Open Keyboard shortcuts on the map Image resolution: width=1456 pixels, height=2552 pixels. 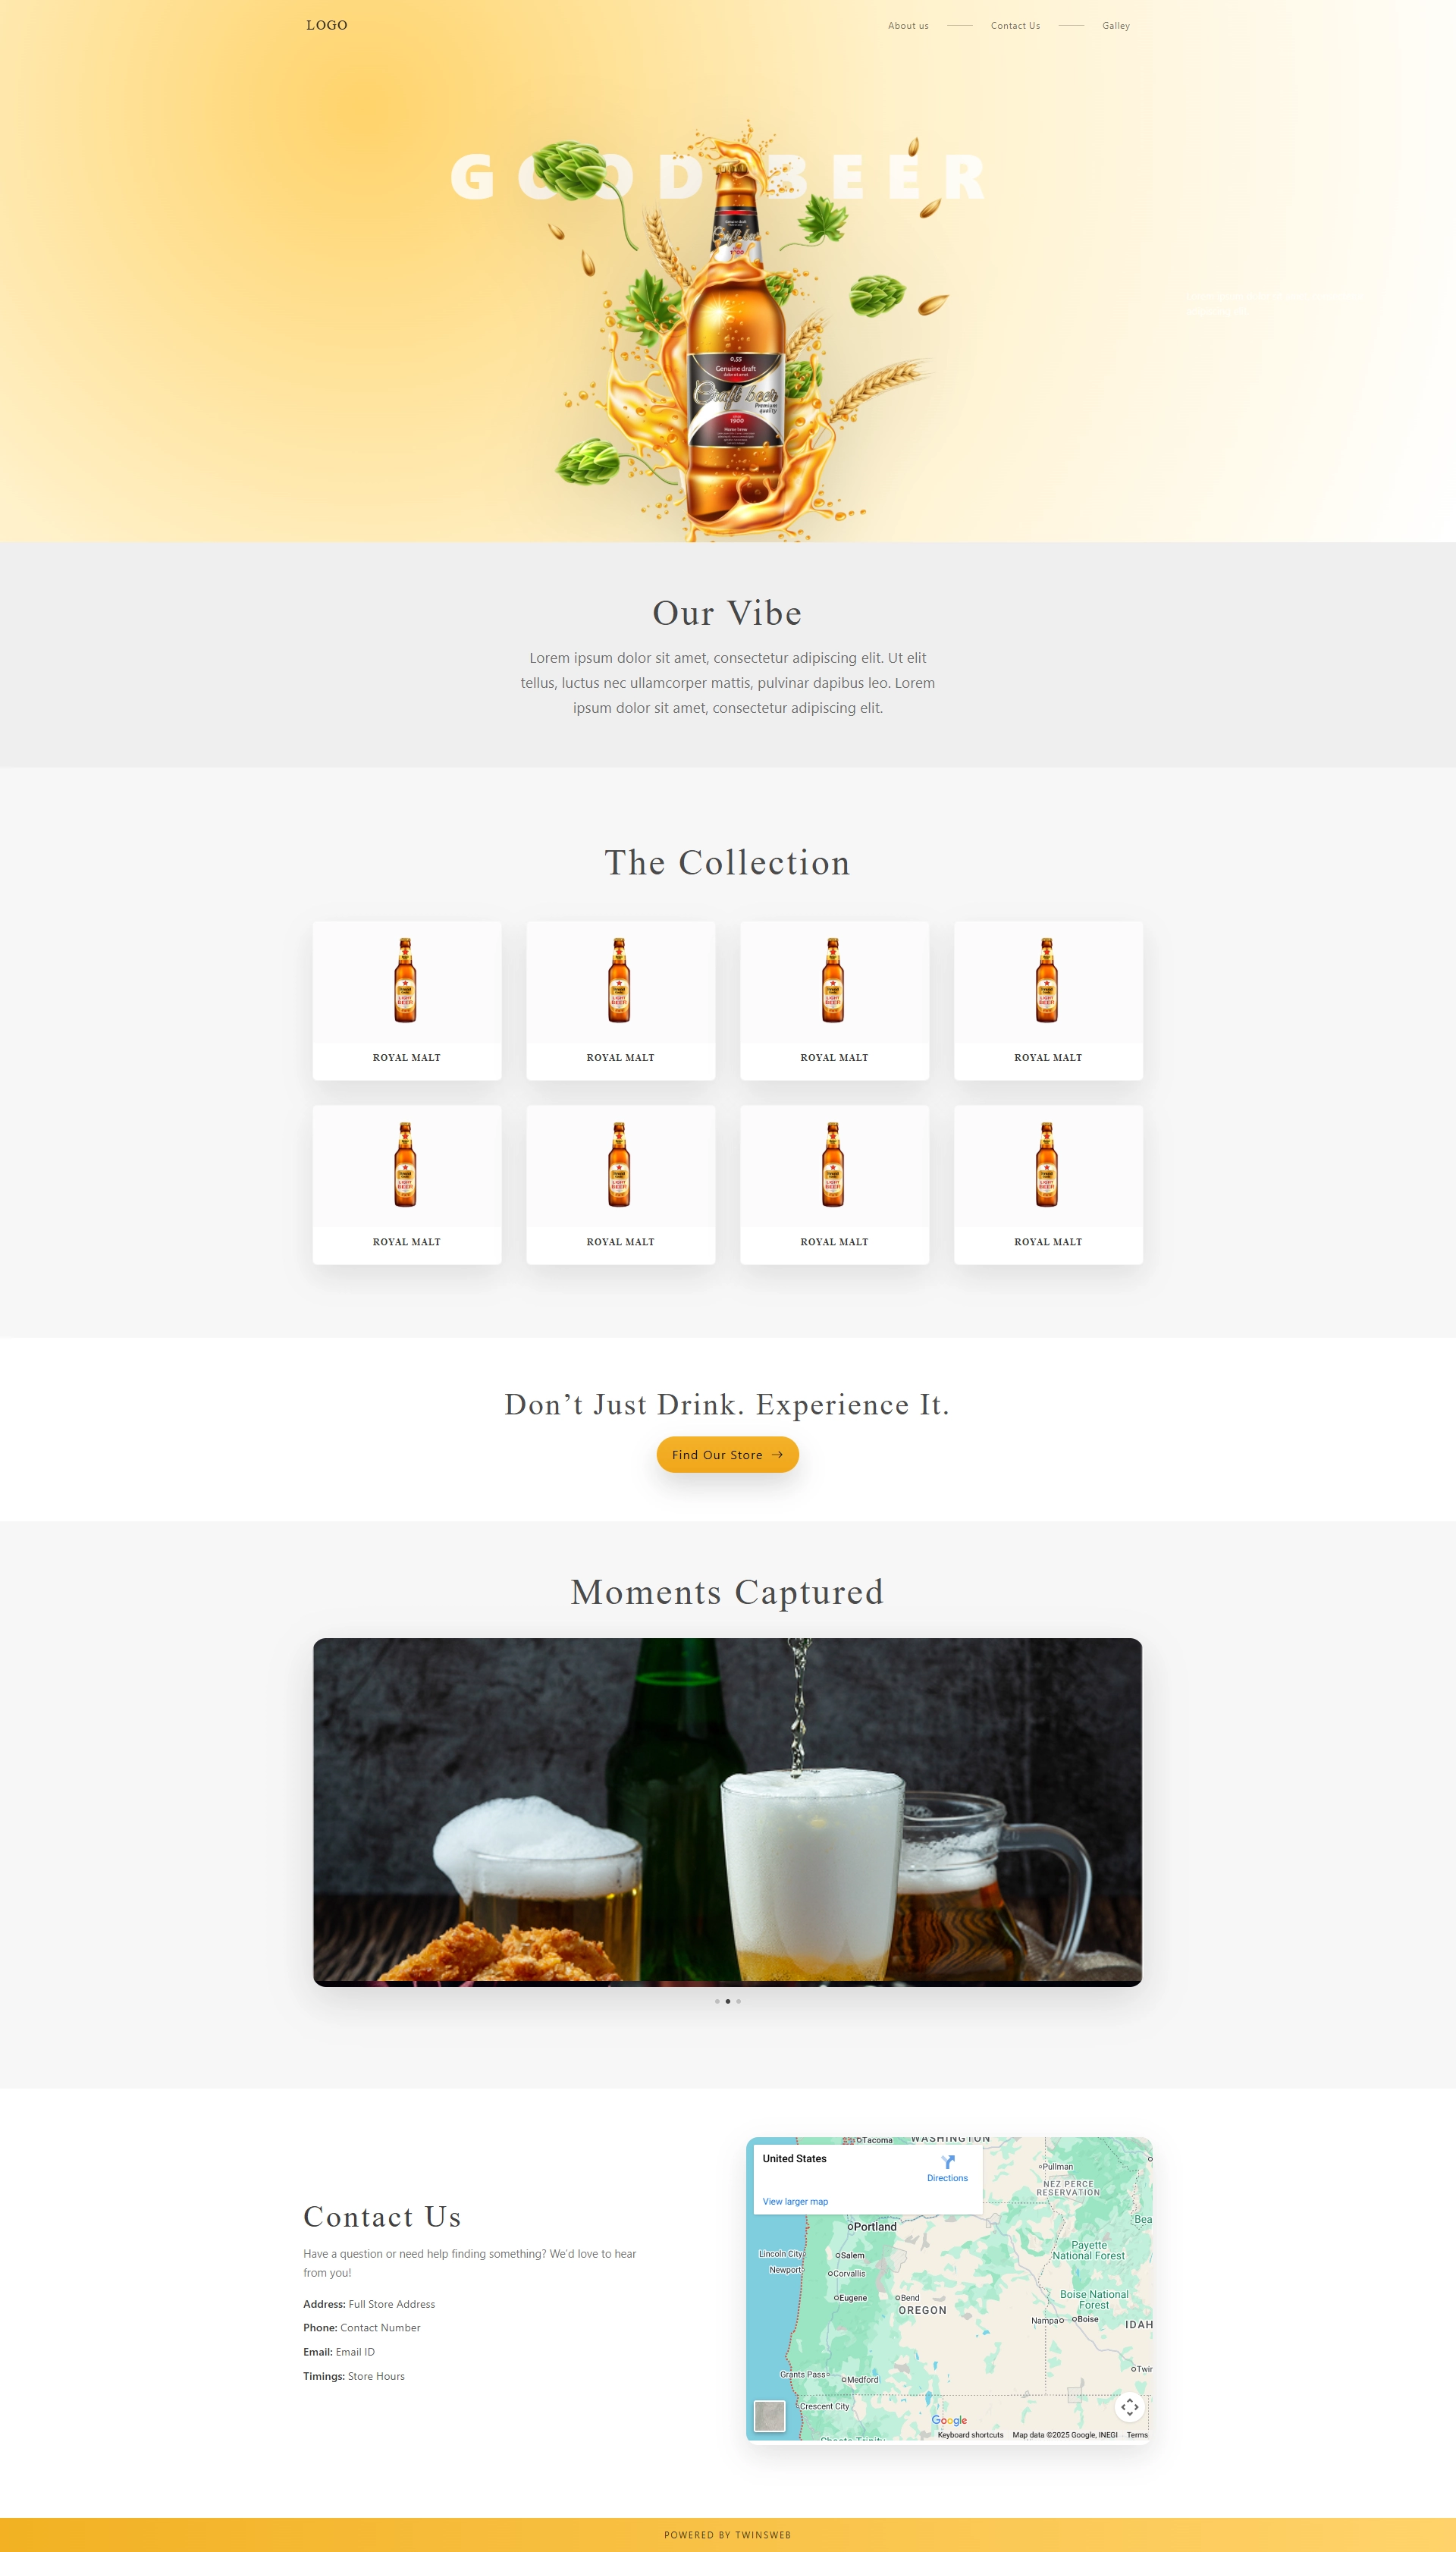click(x=970, y=2435)
